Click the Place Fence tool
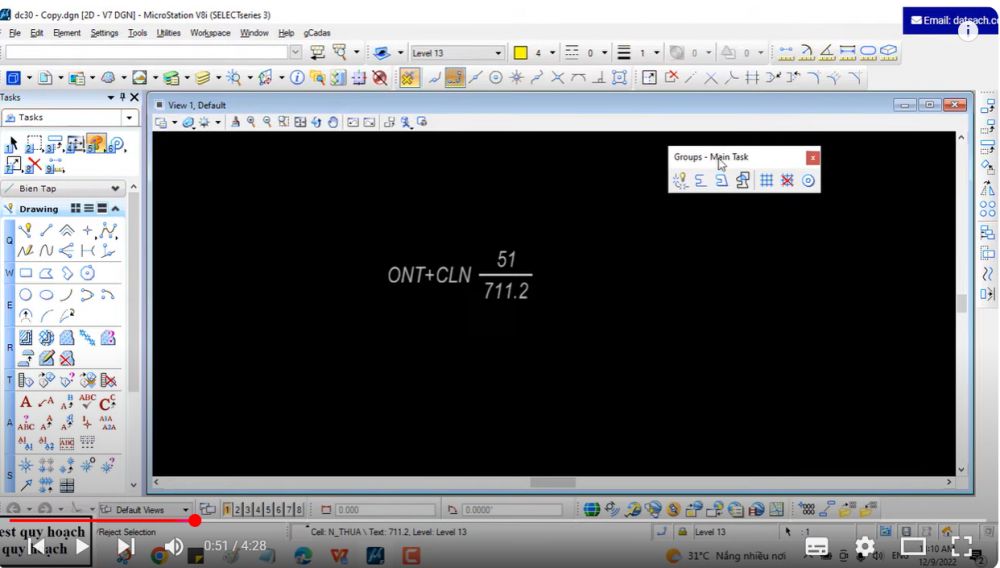This screenshot has width=1000, height=568. [x=34, y=145]
